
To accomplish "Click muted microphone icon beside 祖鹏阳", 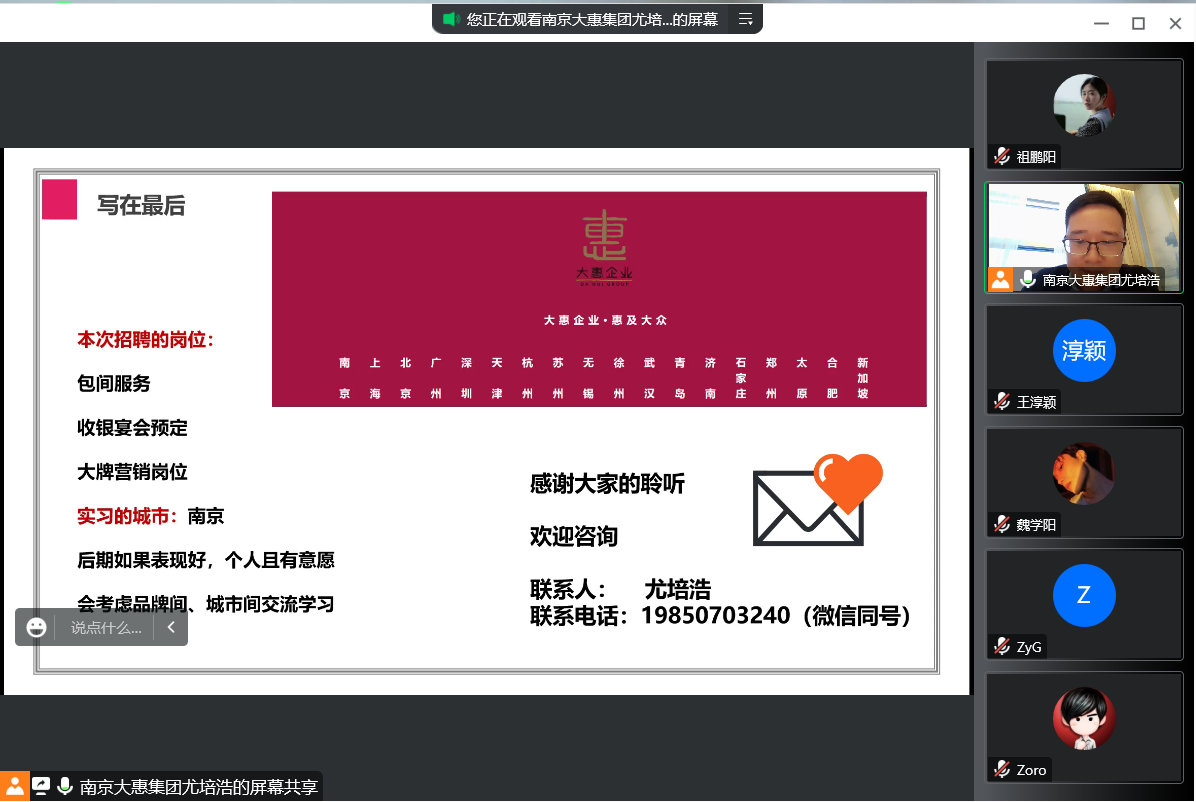I will [x=1002, y=156].
